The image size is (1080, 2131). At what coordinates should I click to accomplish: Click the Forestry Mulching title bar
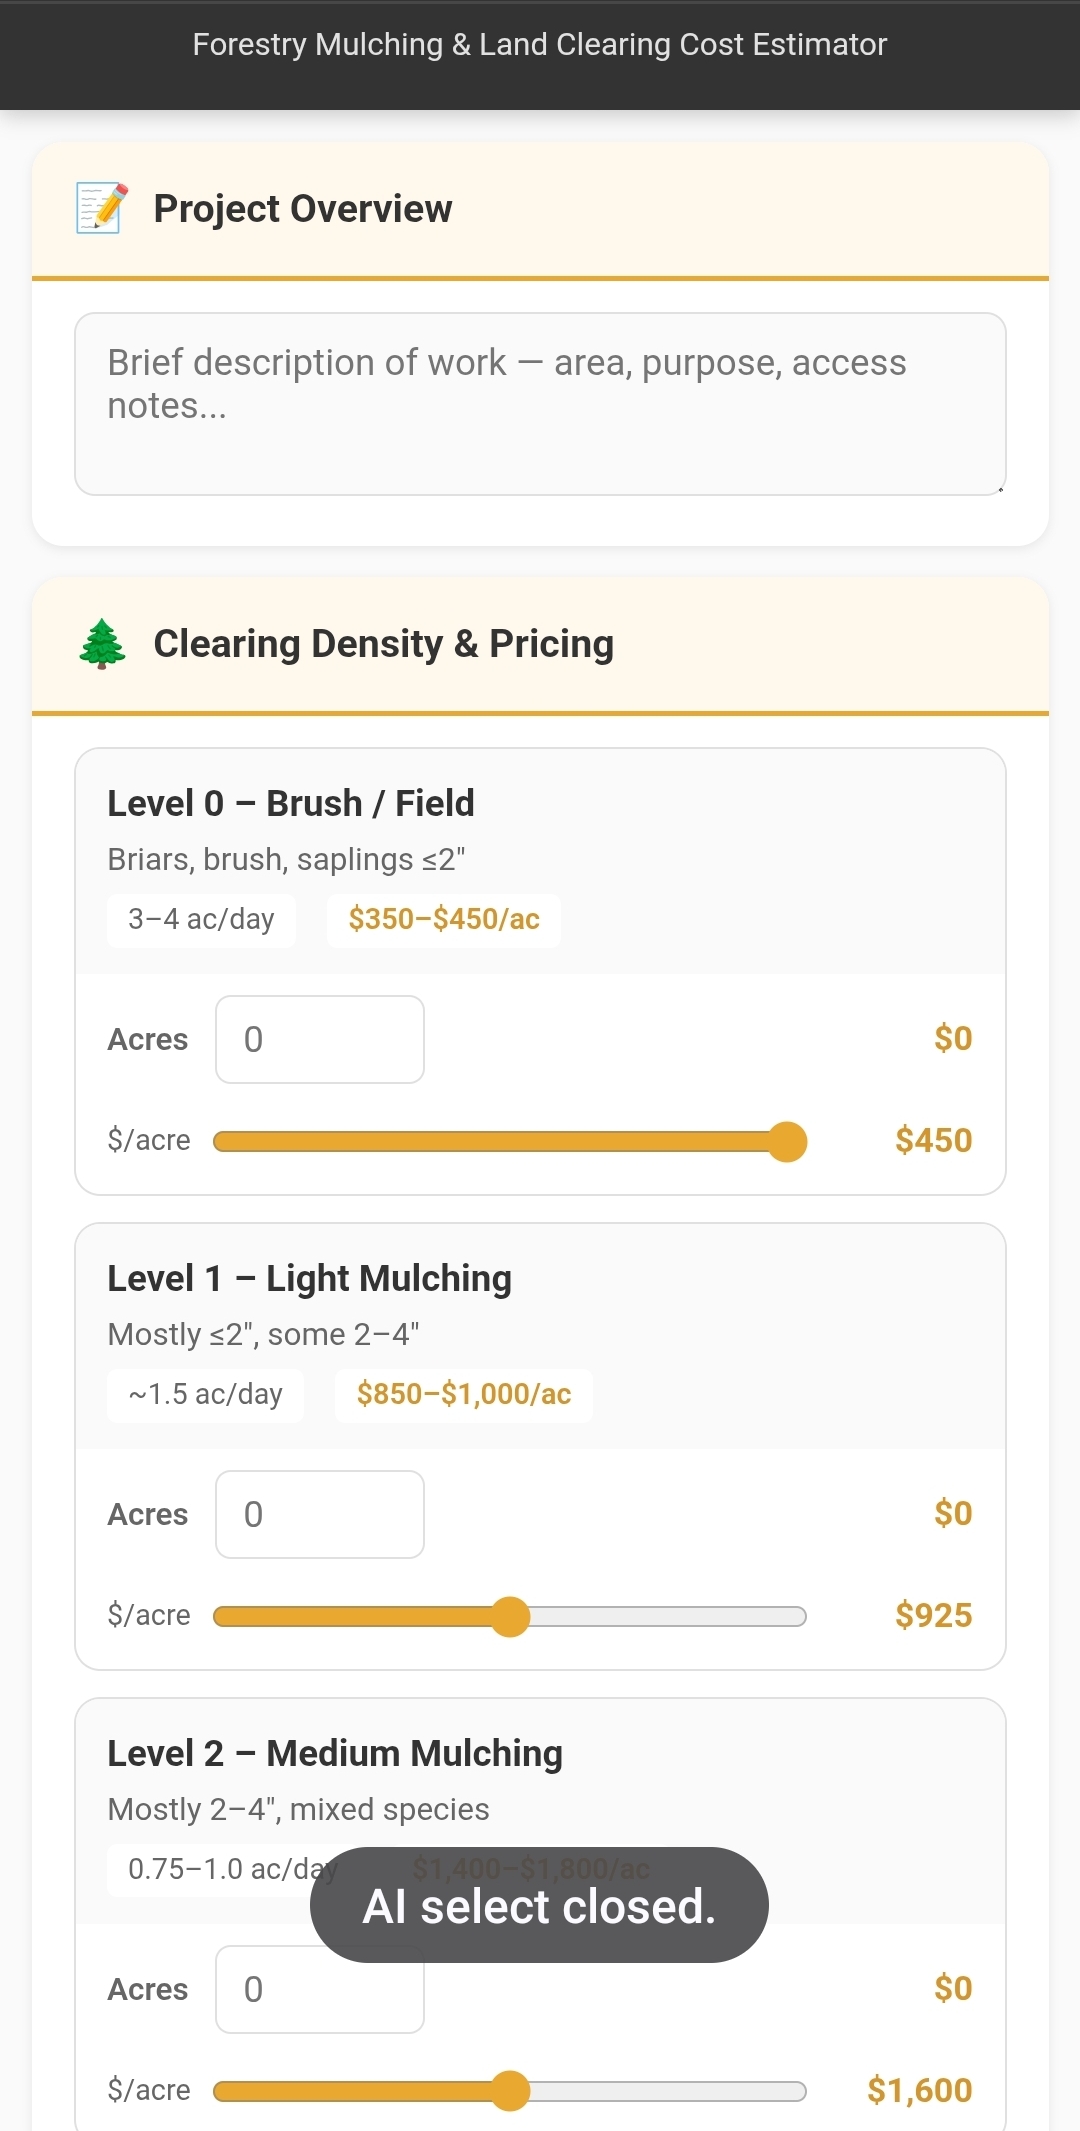tap(538, 44)
